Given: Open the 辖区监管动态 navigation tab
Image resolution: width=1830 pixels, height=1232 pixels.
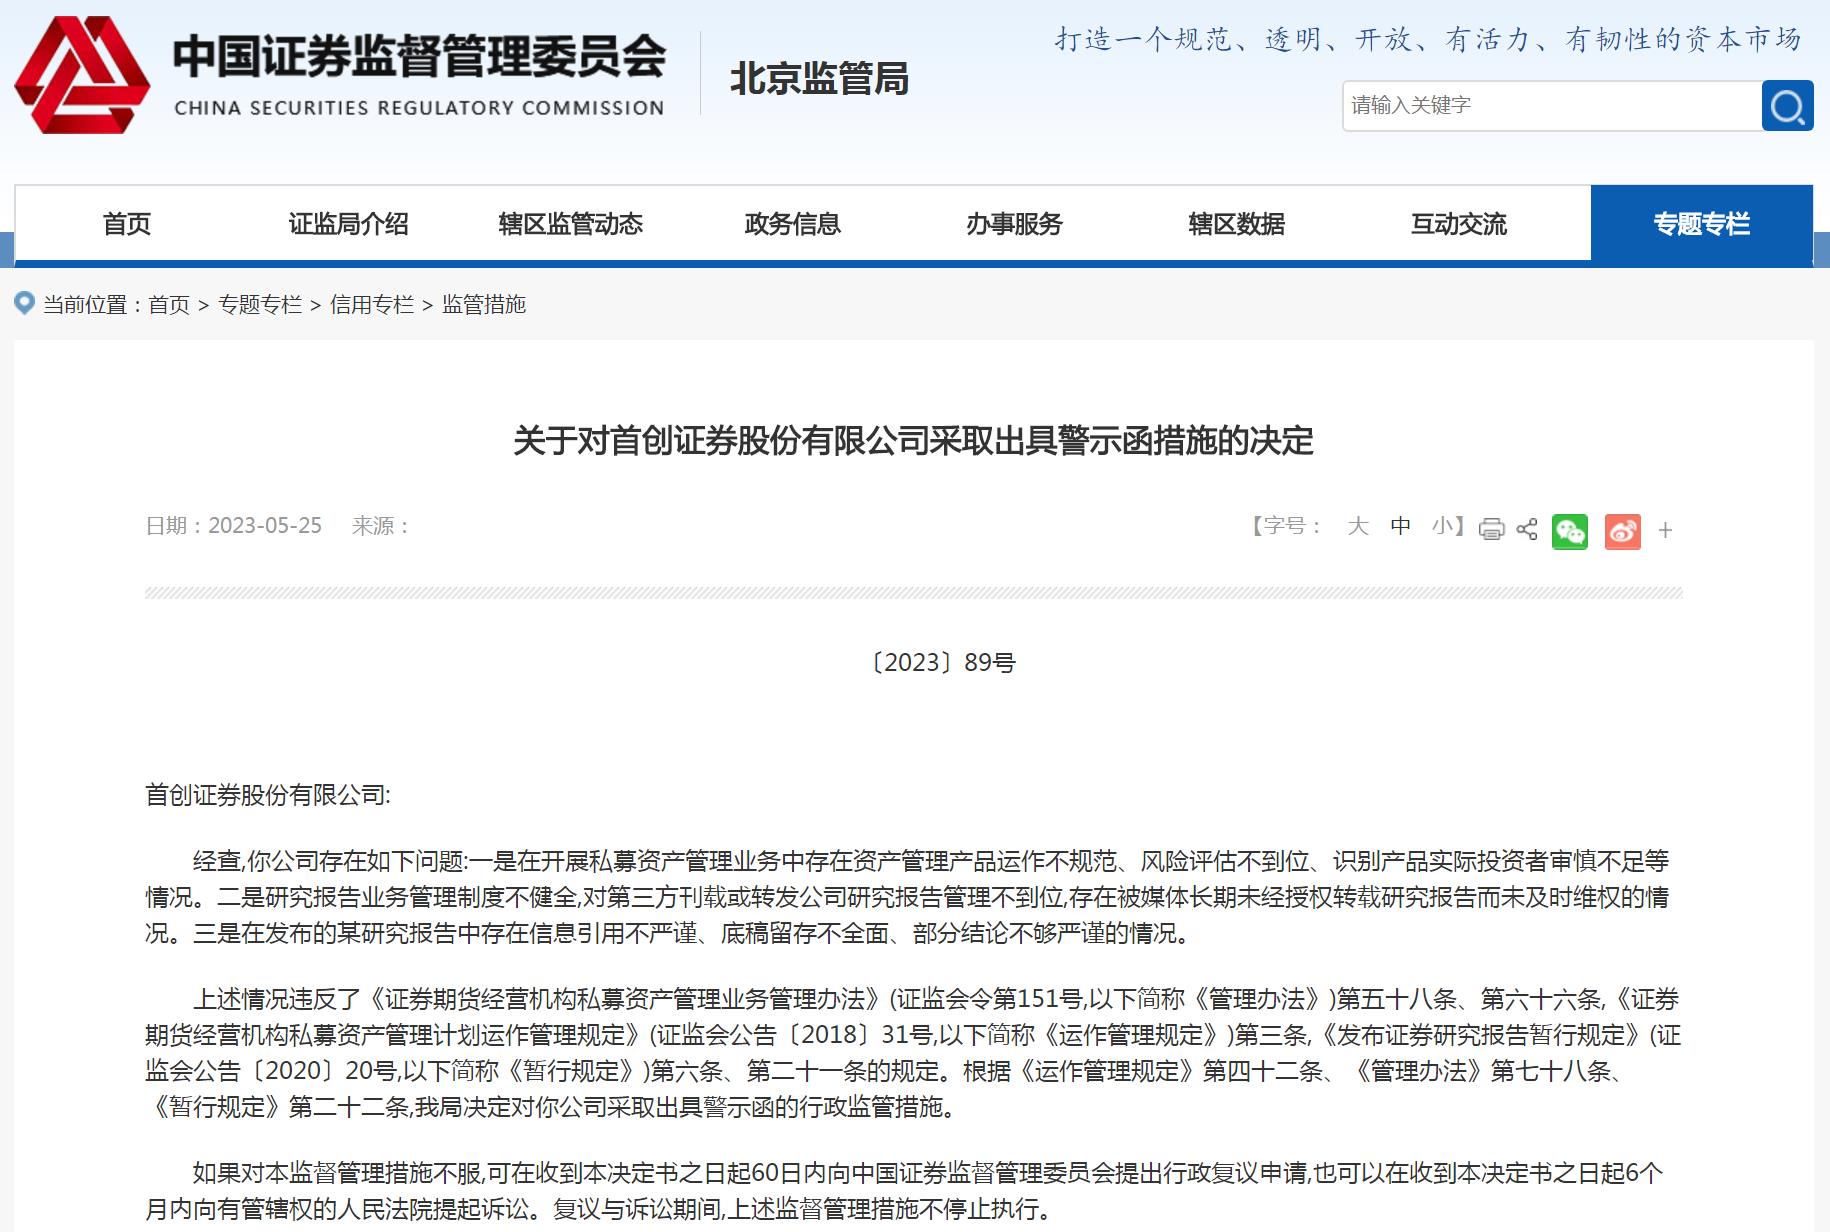Looking at the screenshot, I should (x=571, y=224).
